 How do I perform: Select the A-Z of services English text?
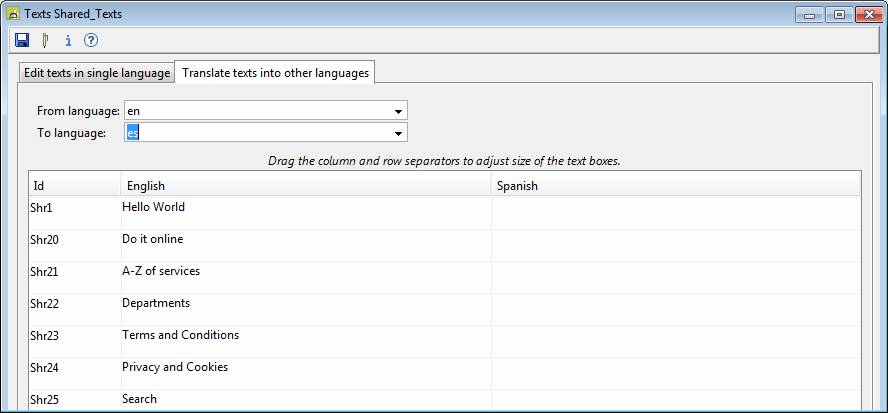coord(161,271)
